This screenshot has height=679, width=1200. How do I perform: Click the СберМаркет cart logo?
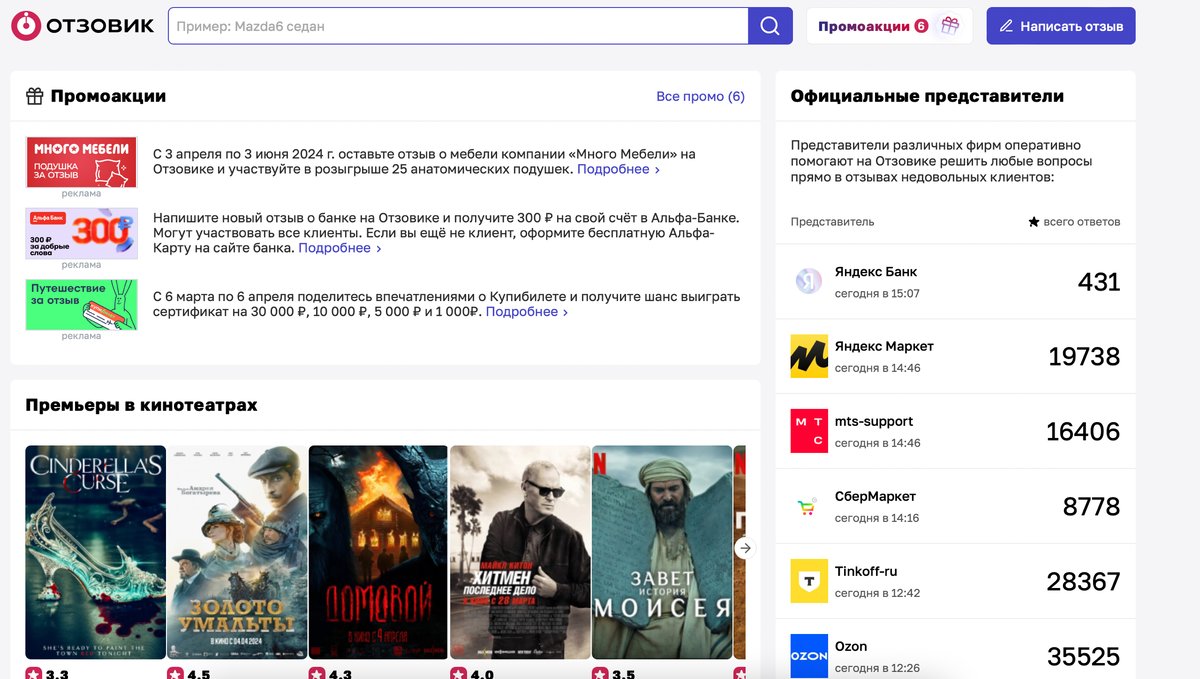[x=808, y=507]
